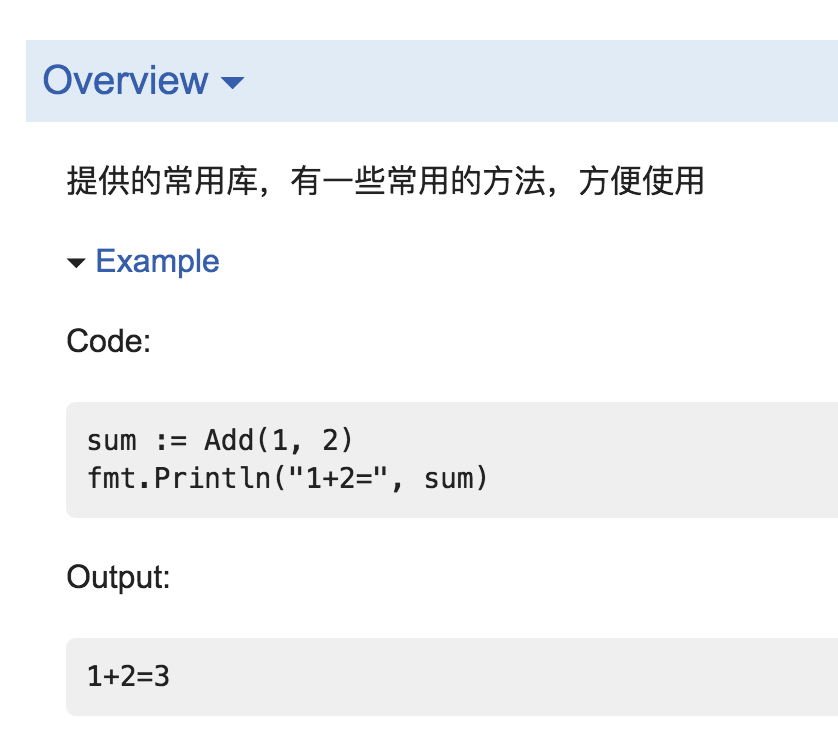
Task: Click the "sum" variable in the first code line
Action: pos(112,441)
